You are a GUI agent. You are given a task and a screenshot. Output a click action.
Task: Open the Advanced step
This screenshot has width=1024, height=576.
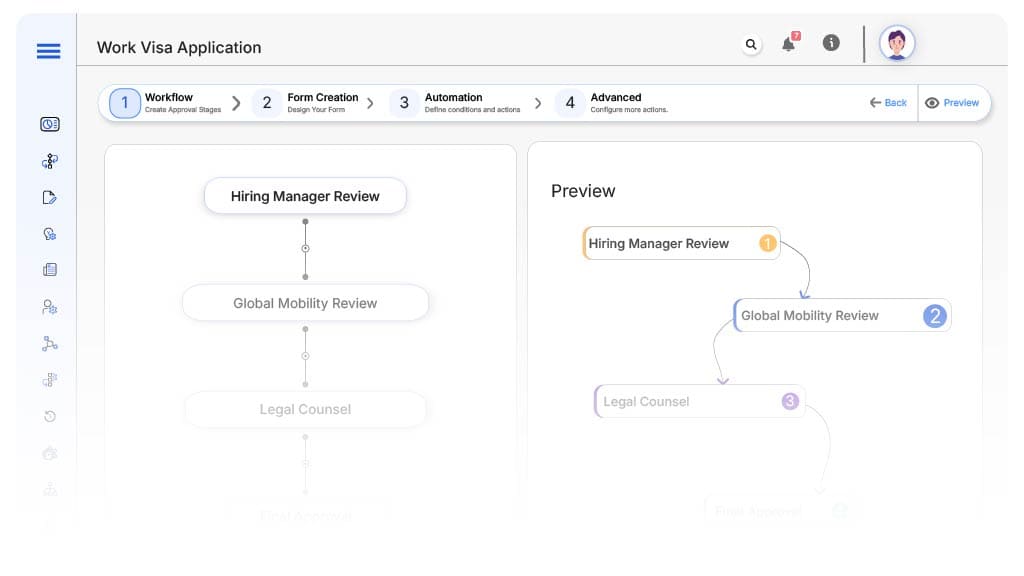click(x=612, y=103)
